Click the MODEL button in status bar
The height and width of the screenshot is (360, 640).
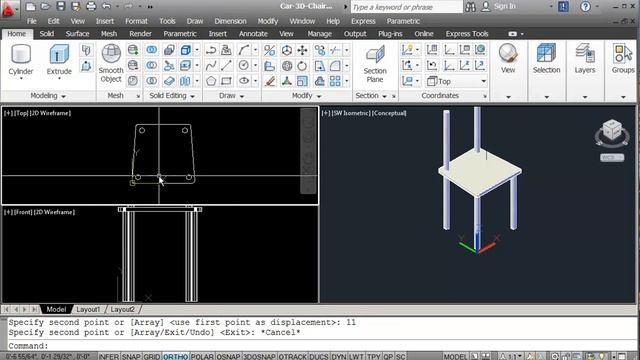tap(455, 356)
